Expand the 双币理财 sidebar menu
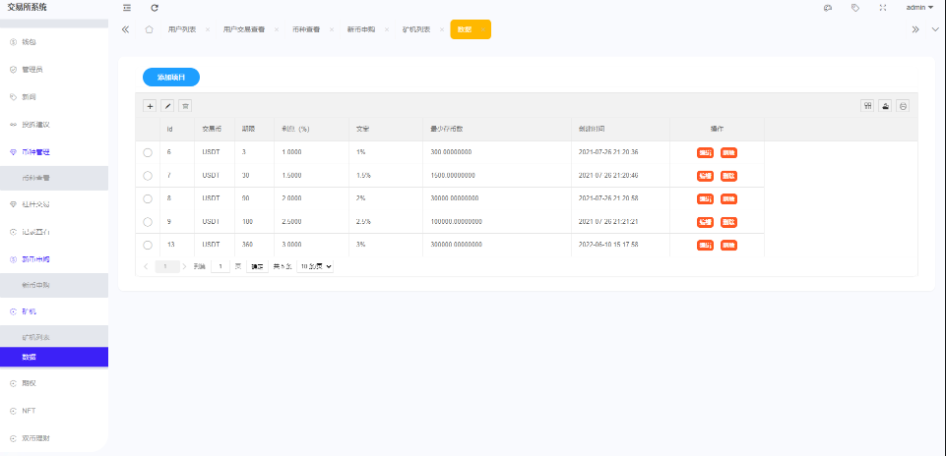The width and height of the screenshot is (946, 456). [x=54, y=439]
